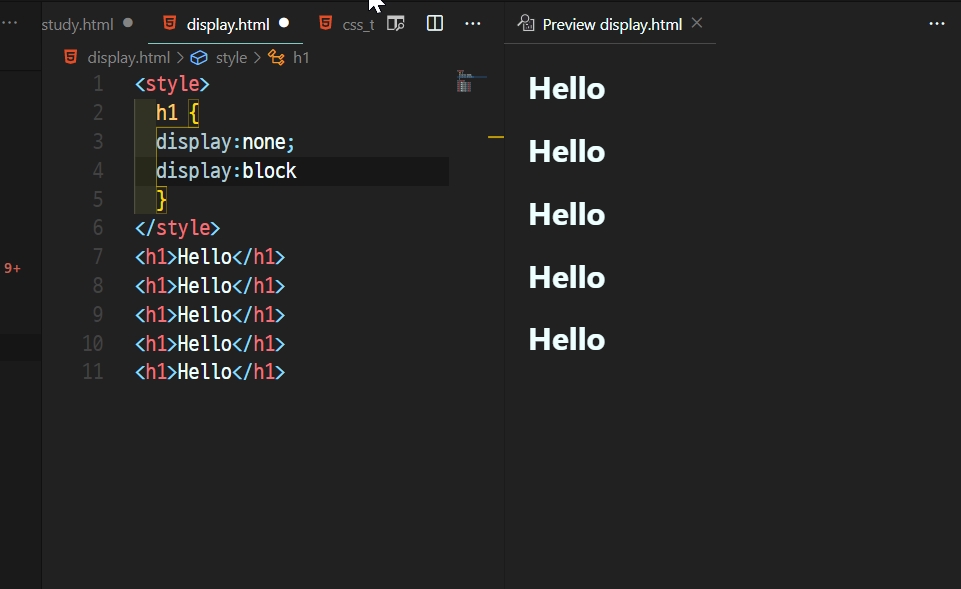Split the editor right
961x589 pixels.
point(435,24)
